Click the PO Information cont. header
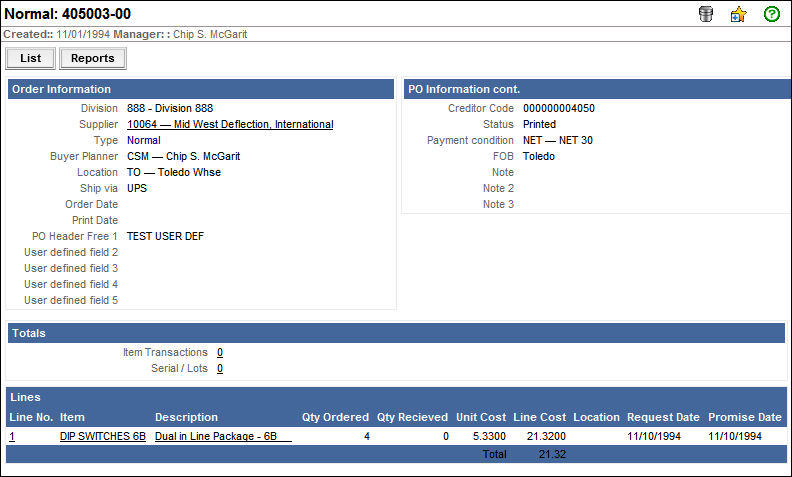The width and height of the screenshot is (792, 477). coord(463,89)
